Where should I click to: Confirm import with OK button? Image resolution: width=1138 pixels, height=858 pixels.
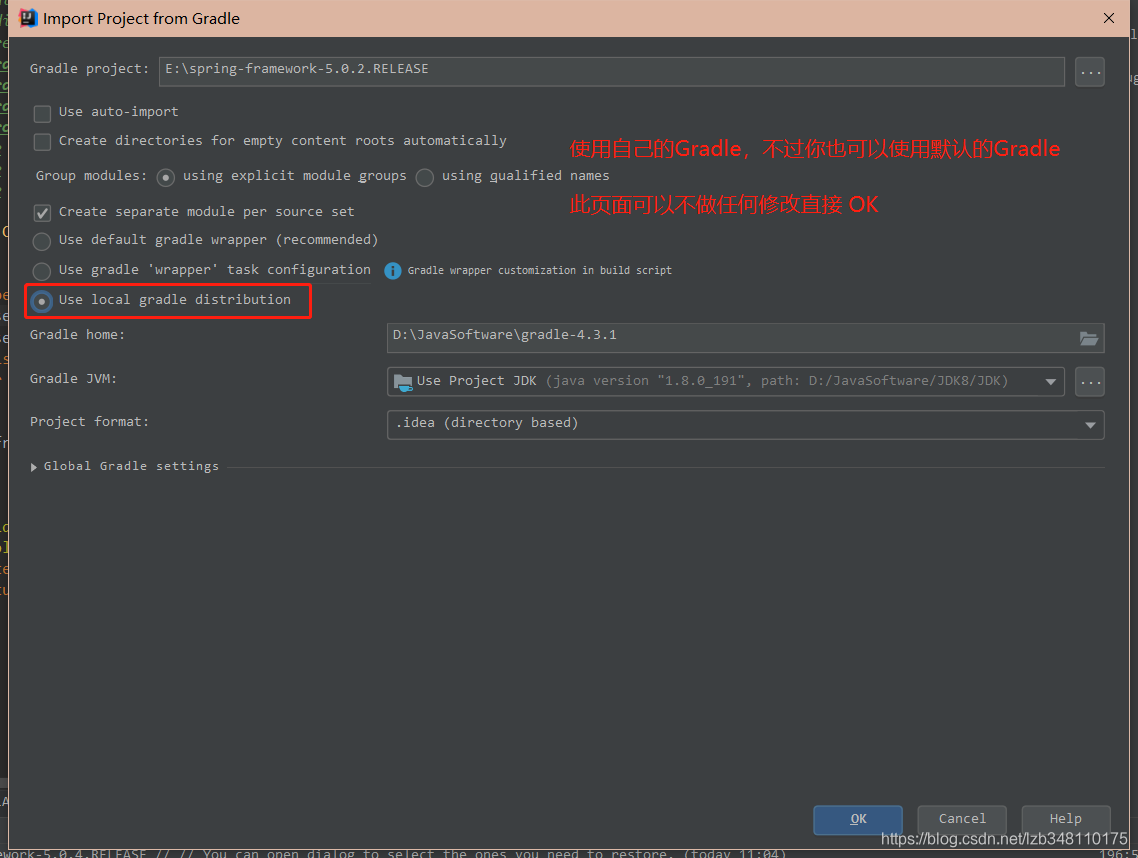(x=858, y=820)
